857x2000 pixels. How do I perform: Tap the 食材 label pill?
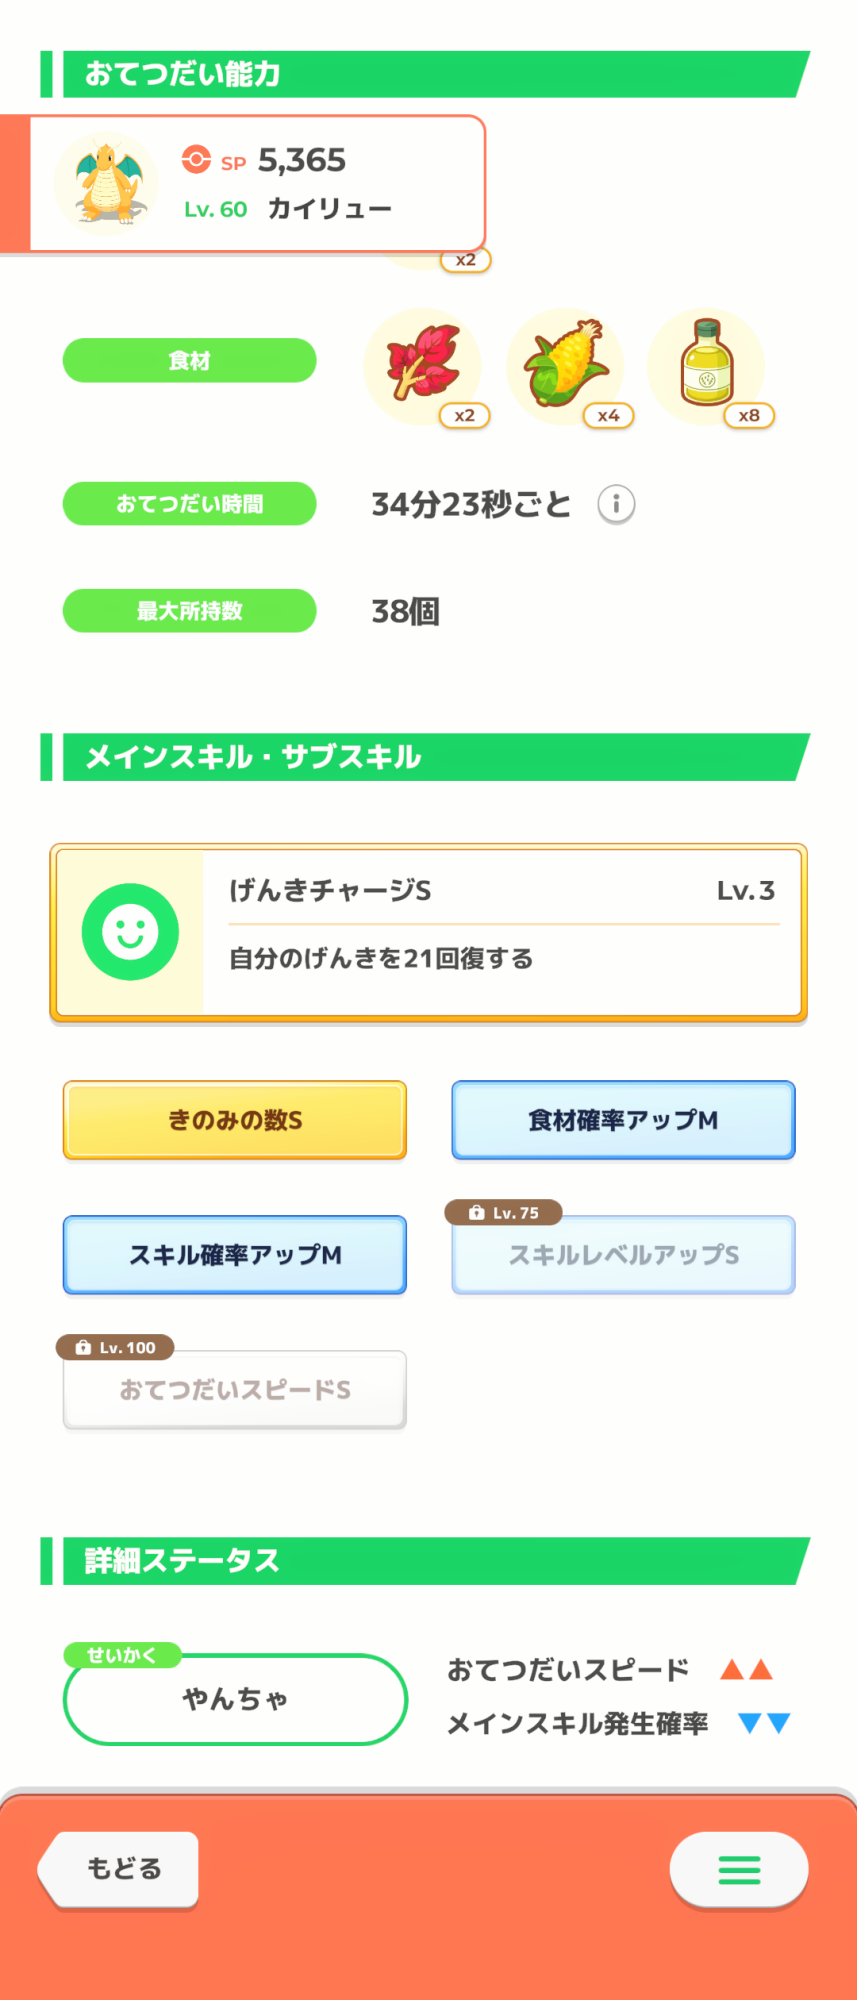coord(190,360)
